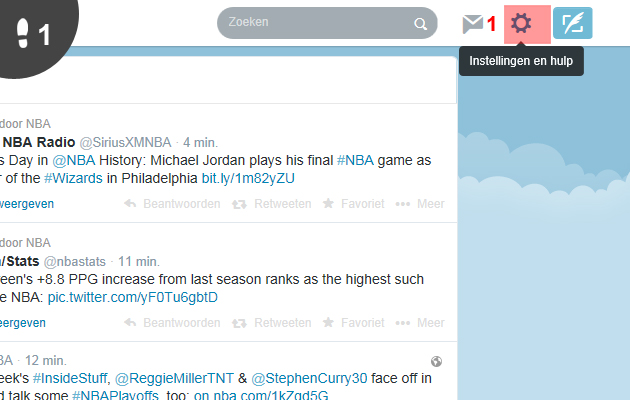
Task: Click retweet arrows icon on nbastats tweet
Action: pyautogui.click(x=239, y=323)
